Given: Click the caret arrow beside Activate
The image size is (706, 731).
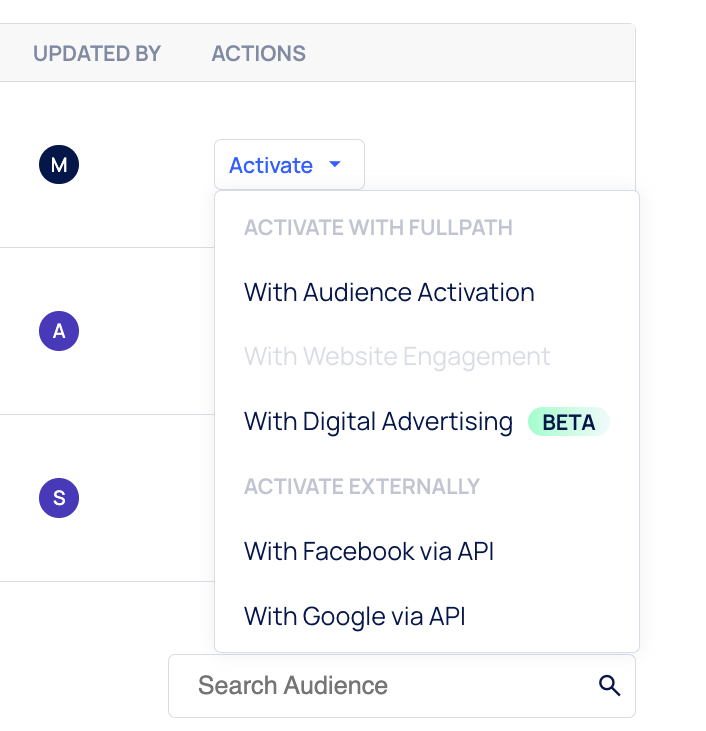Looking at the screenshot, I should point(335,165).
